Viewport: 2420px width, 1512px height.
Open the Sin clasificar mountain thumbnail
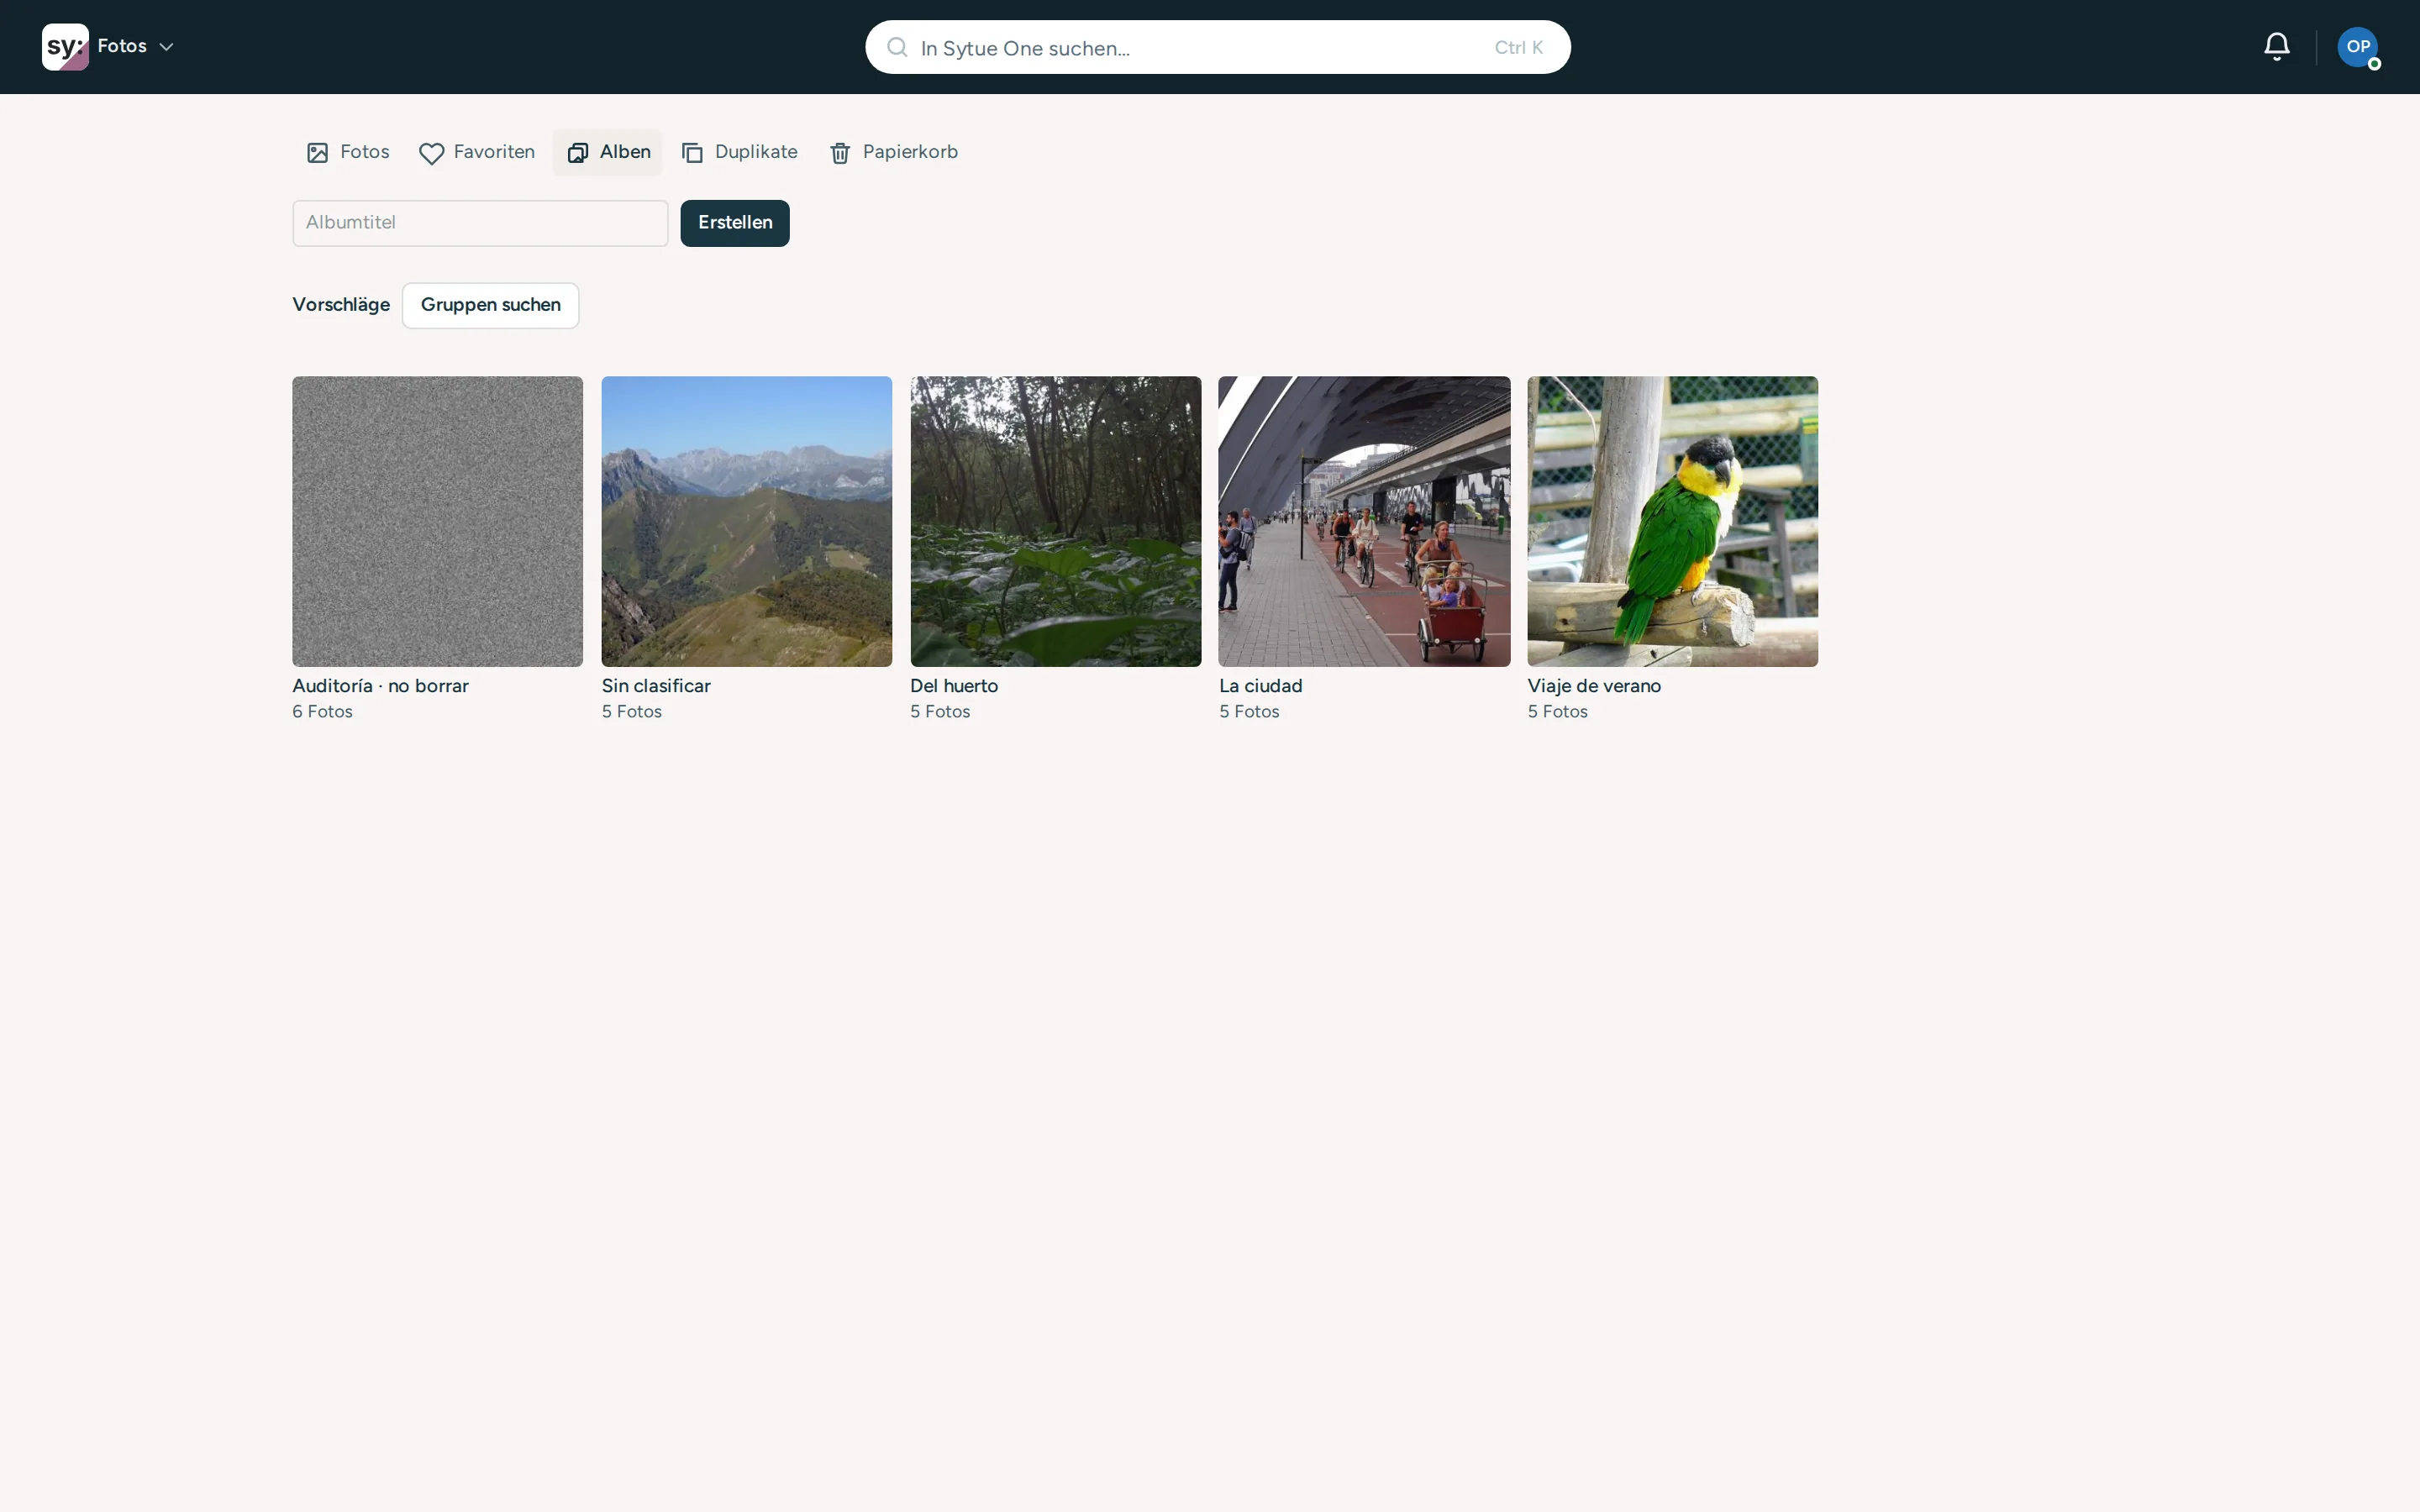pyautogui.click(x=746, y=521)
